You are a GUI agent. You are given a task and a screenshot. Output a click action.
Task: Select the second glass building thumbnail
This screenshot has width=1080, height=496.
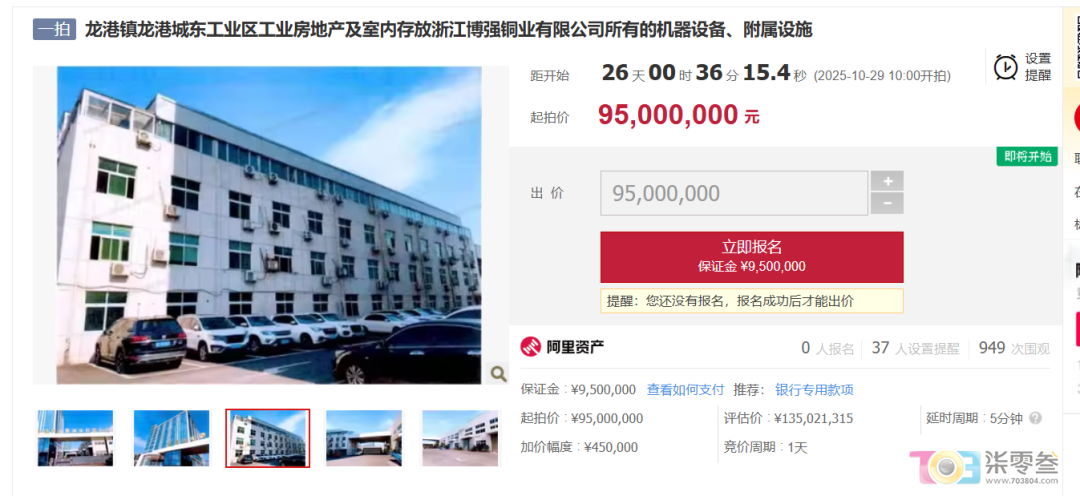click(x=172, y=438)
